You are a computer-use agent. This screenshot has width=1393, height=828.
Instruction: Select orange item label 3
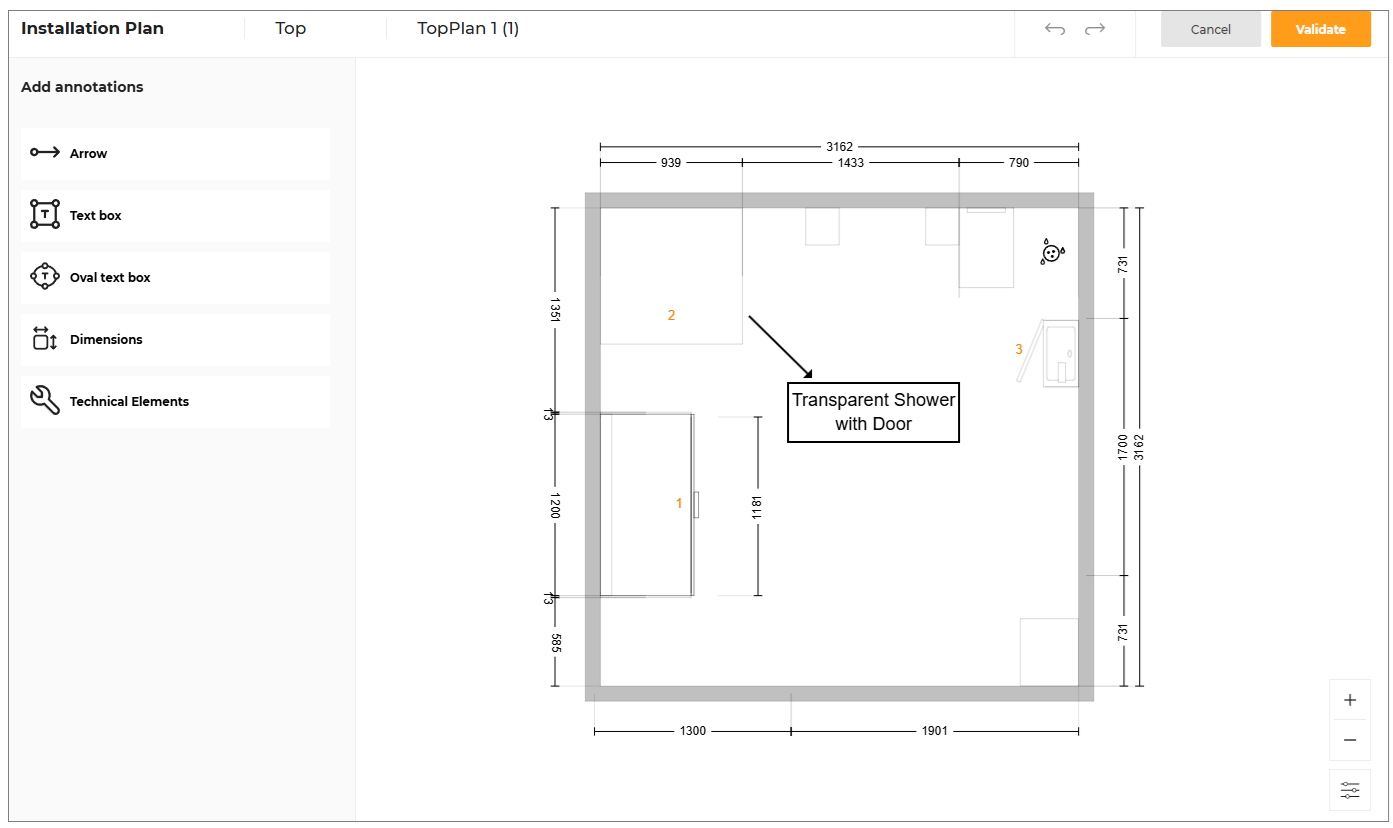(1019, 349)
